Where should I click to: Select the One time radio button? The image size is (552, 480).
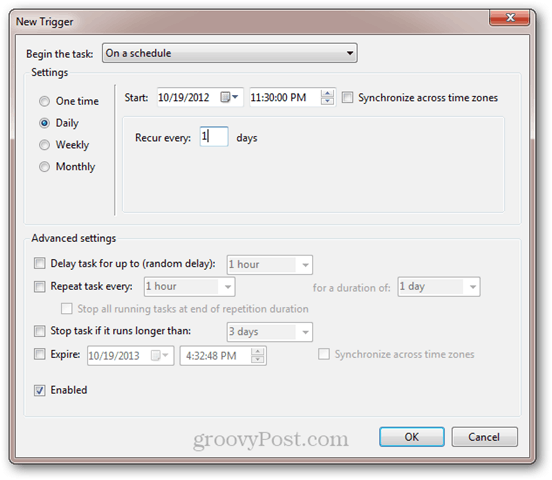[x=44, y=101]
